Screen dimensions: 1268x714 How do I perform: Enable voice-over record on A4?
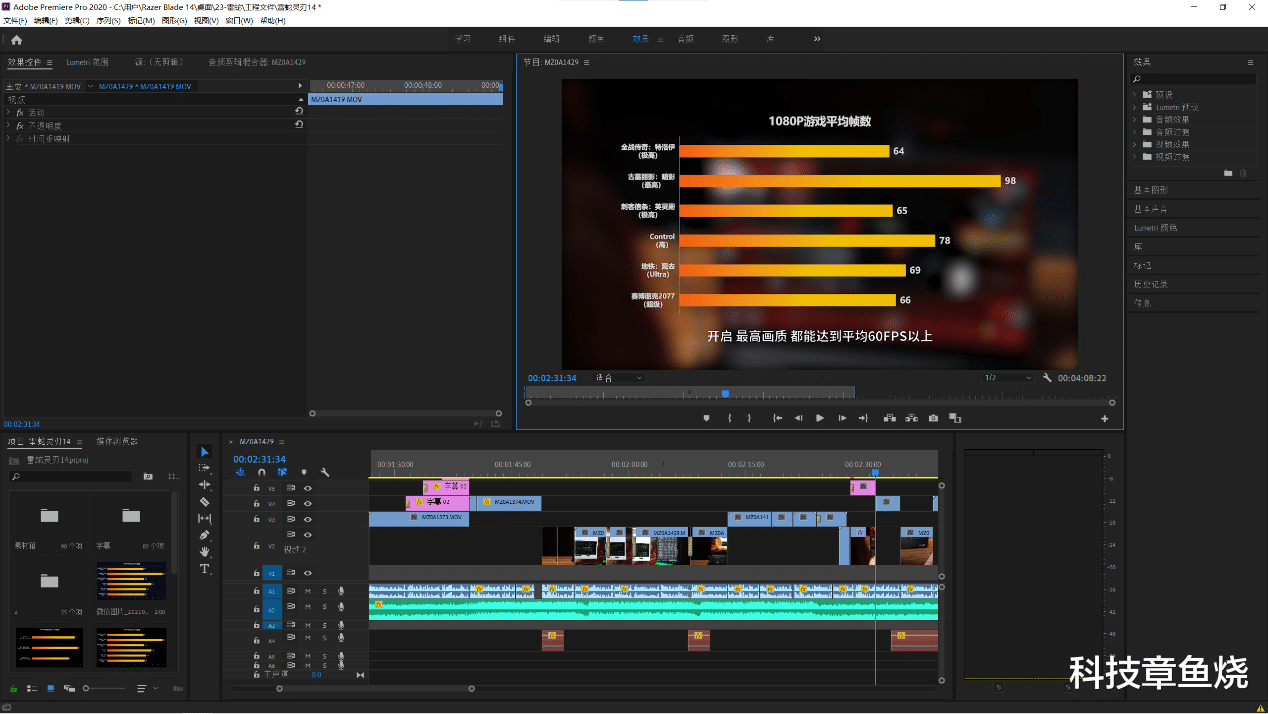[340, 640]
